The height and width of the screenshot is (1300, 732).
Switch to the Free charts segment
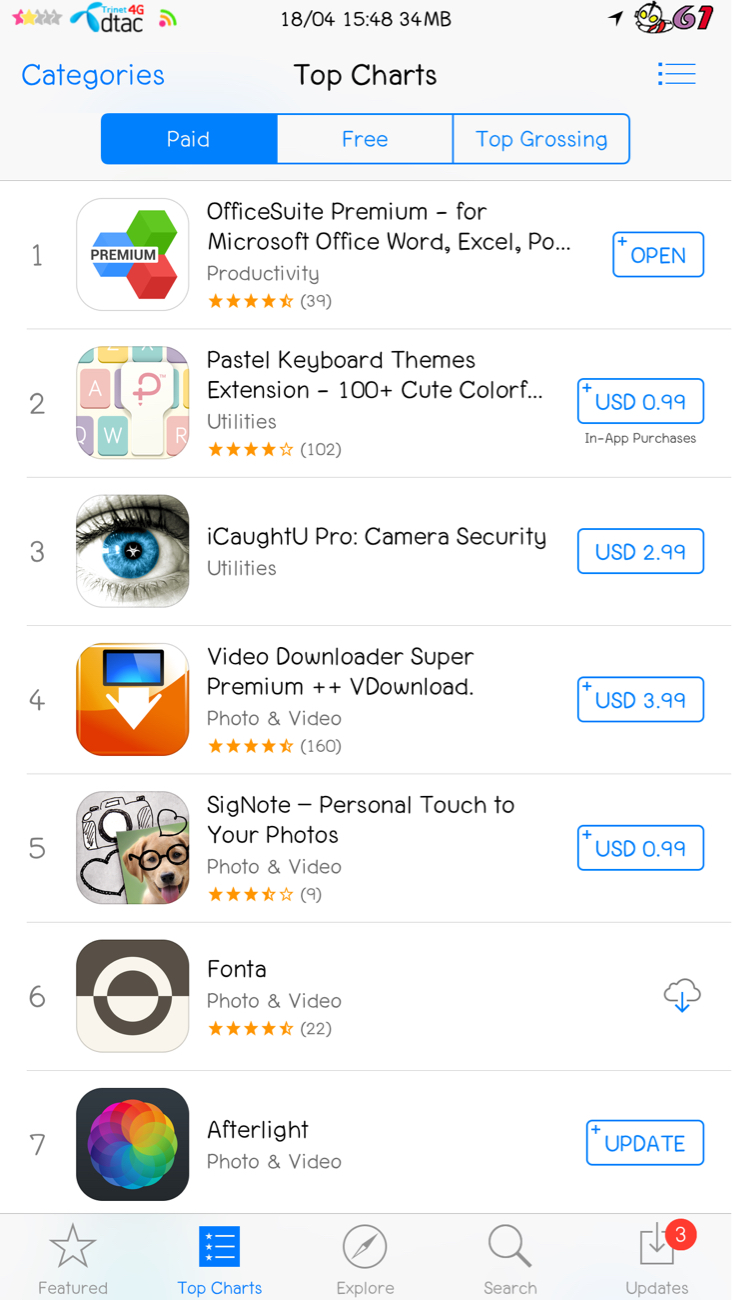365,139
